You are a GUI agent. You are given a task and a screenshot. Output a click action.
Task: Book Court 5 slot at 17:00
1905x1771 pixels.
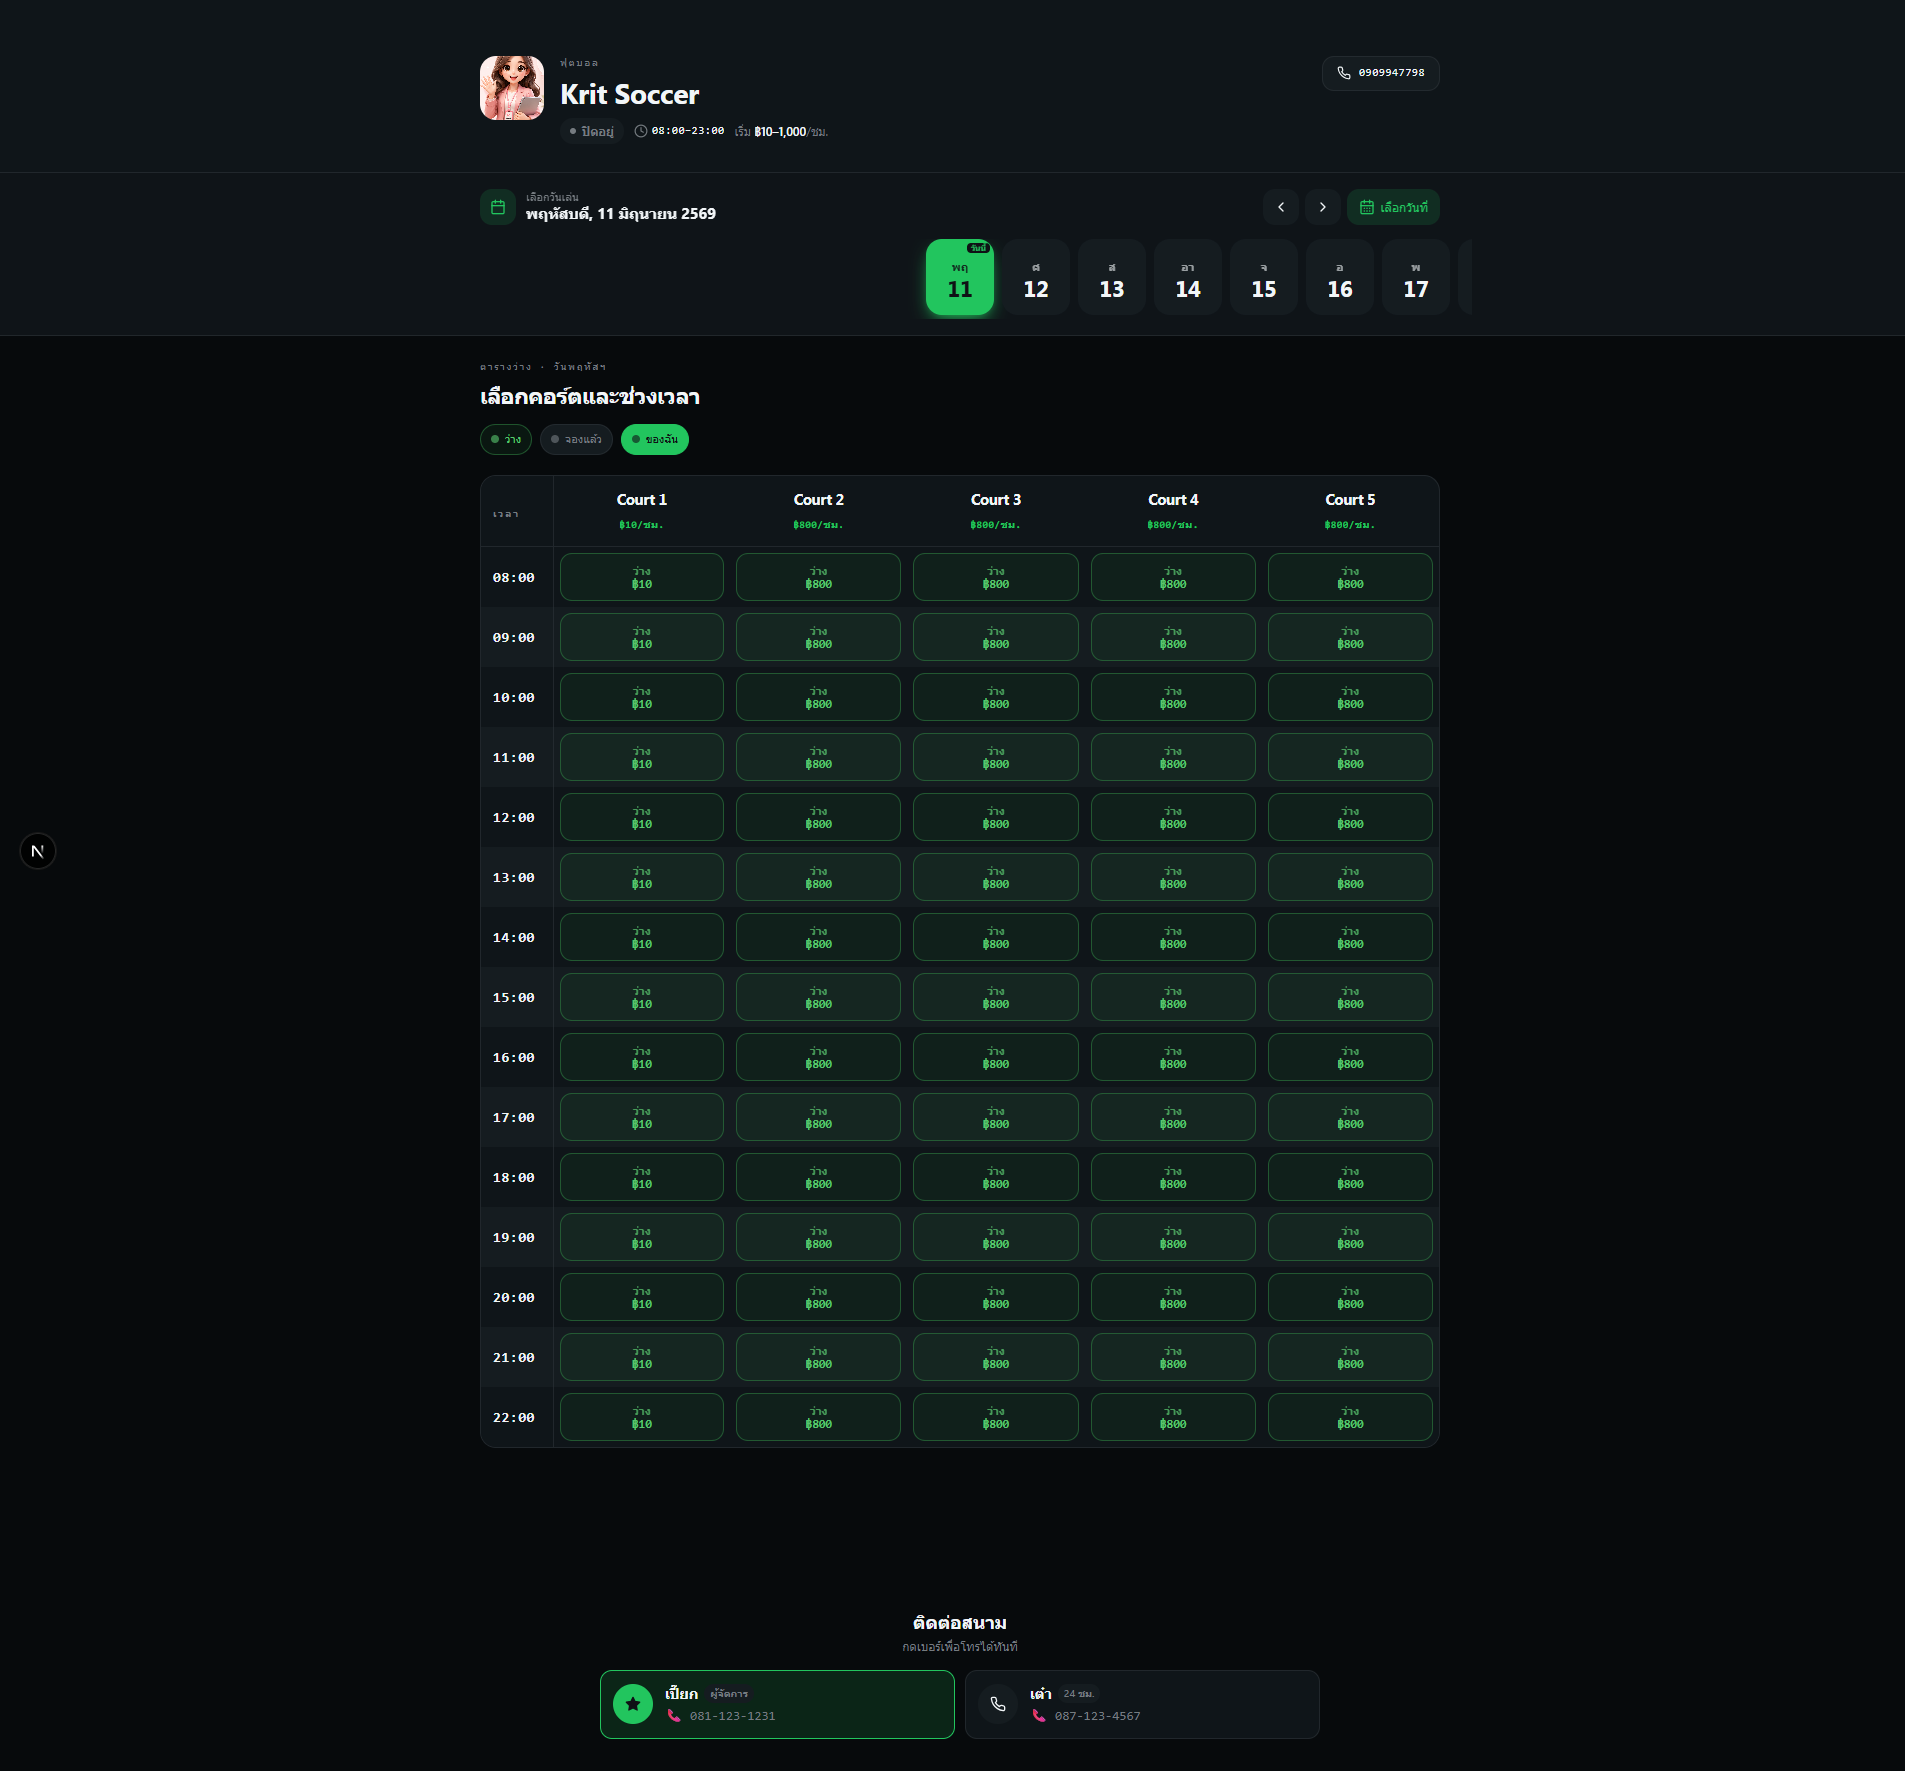1350,1117
